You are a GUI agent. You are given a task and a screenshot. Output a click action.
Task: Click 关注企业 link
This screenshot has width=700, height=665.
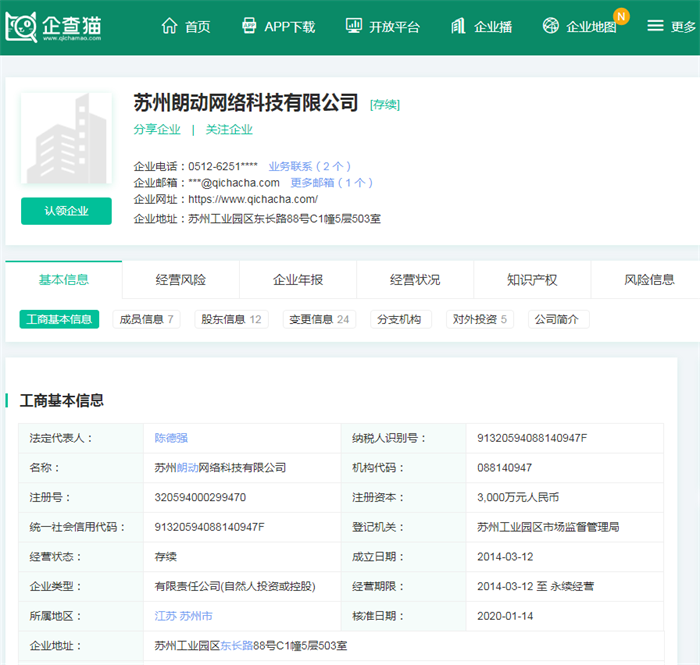pyautogui.click(x=229, y=129)
